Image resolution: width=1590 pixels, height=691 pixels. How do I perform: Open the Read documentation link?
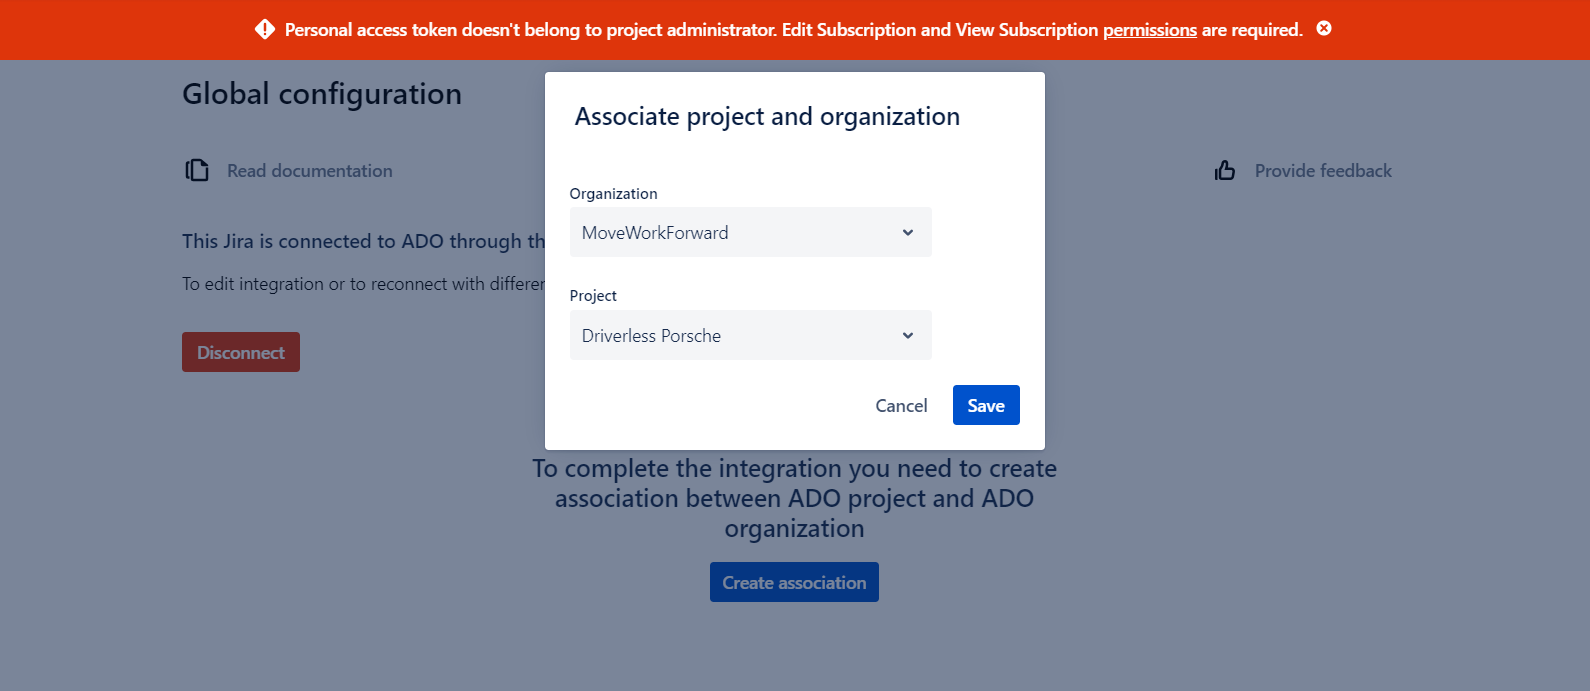(x=309, y=171)
